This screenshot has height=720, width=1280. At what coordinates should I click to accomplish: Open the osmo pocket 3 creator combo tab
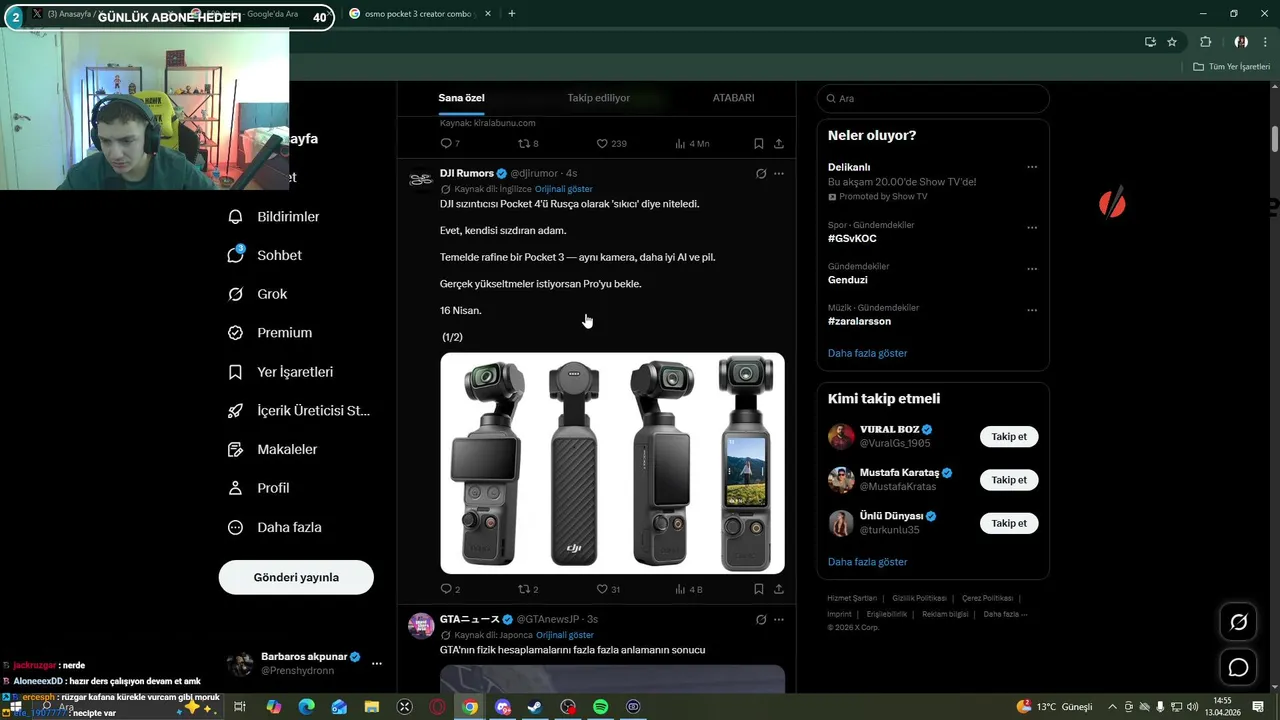pos(417,14)
